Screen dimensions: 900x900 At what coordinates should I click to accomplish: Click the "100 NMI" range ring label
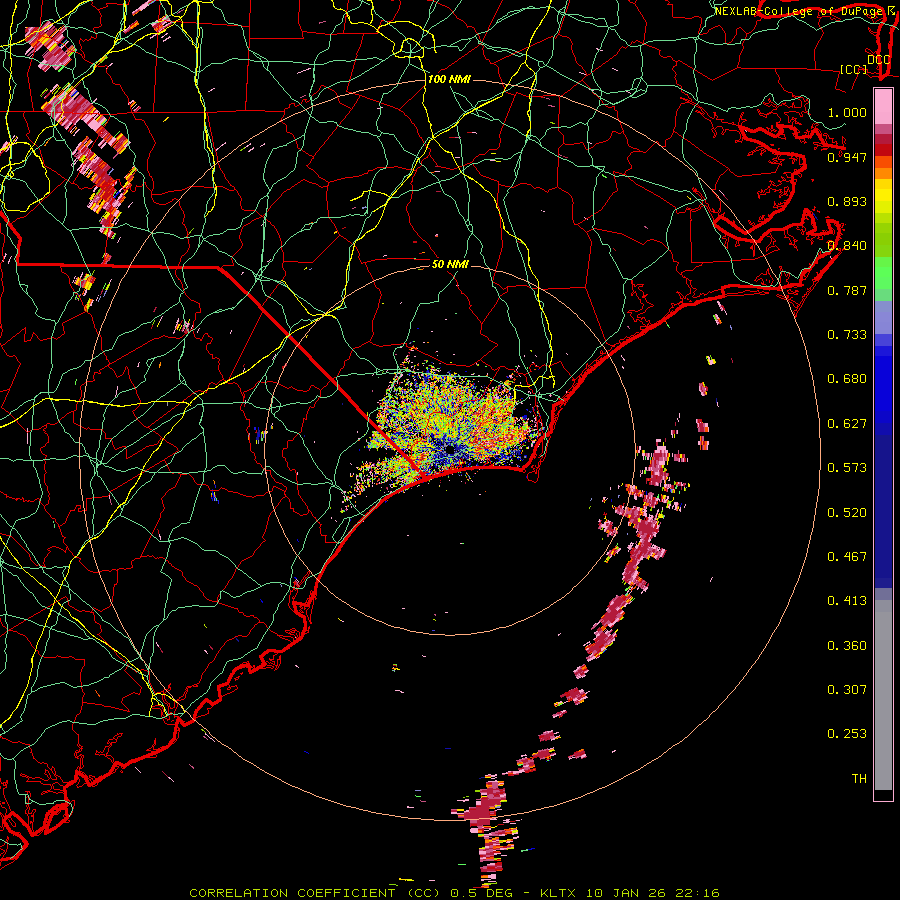point(449,79)
